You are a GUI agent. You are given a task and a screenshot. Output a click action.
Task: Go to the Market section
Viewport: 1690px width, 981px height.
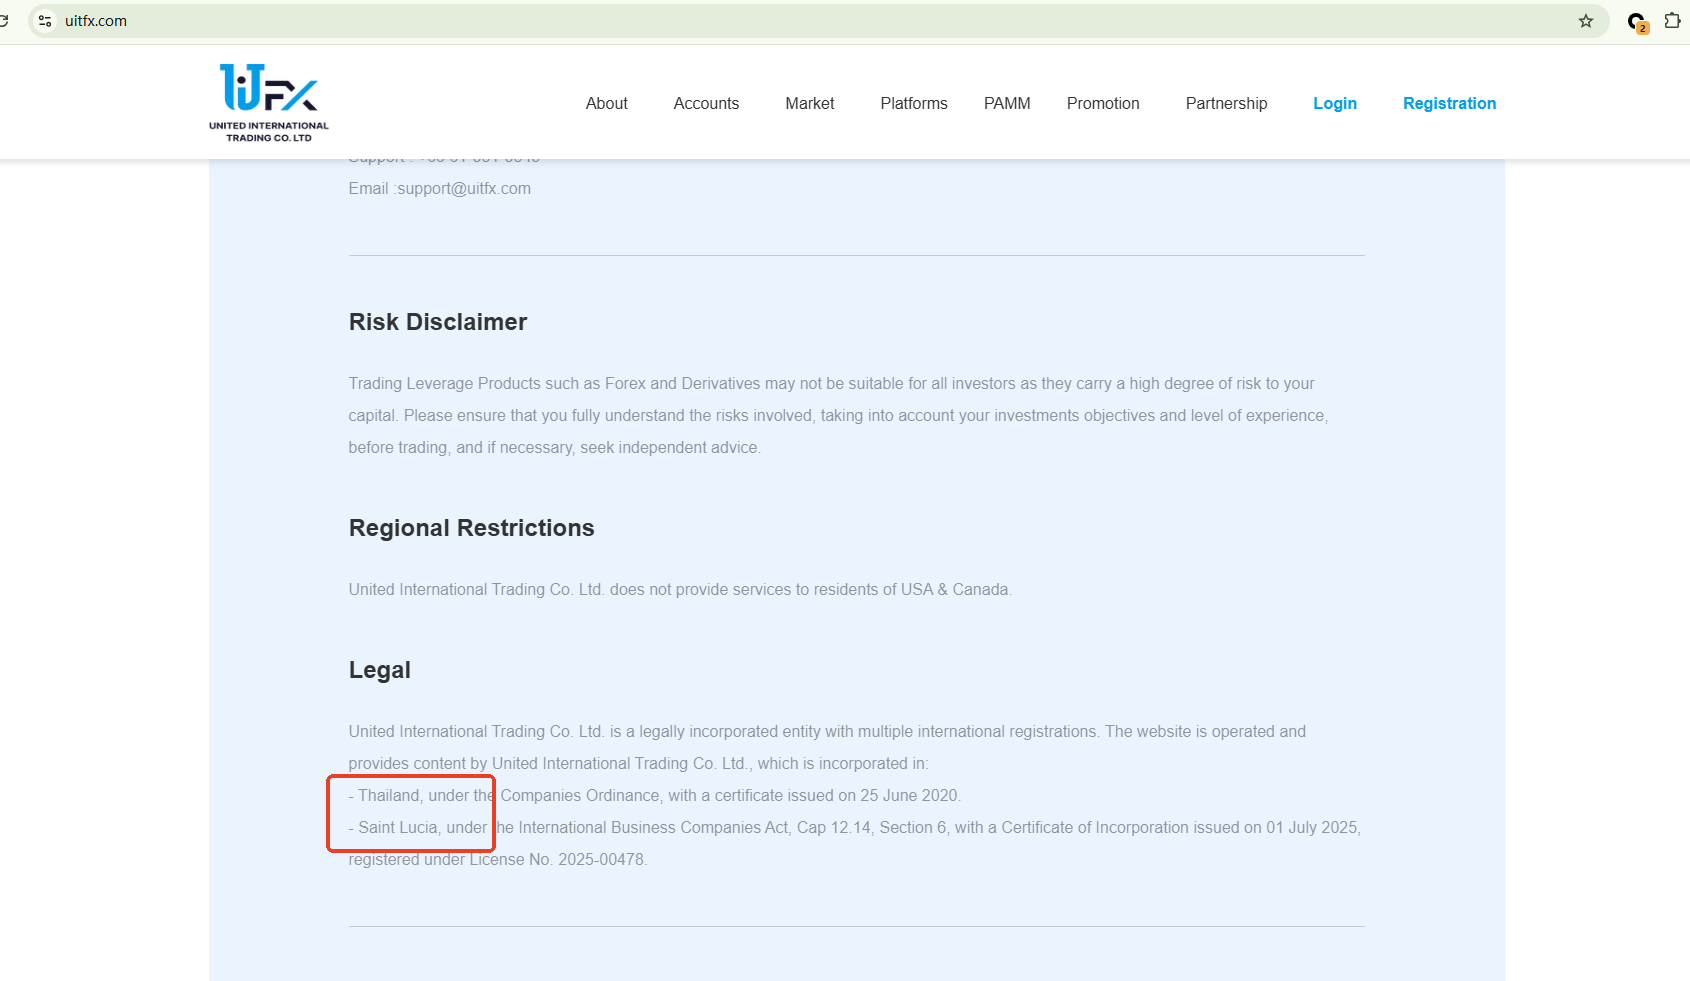[809, 103]
